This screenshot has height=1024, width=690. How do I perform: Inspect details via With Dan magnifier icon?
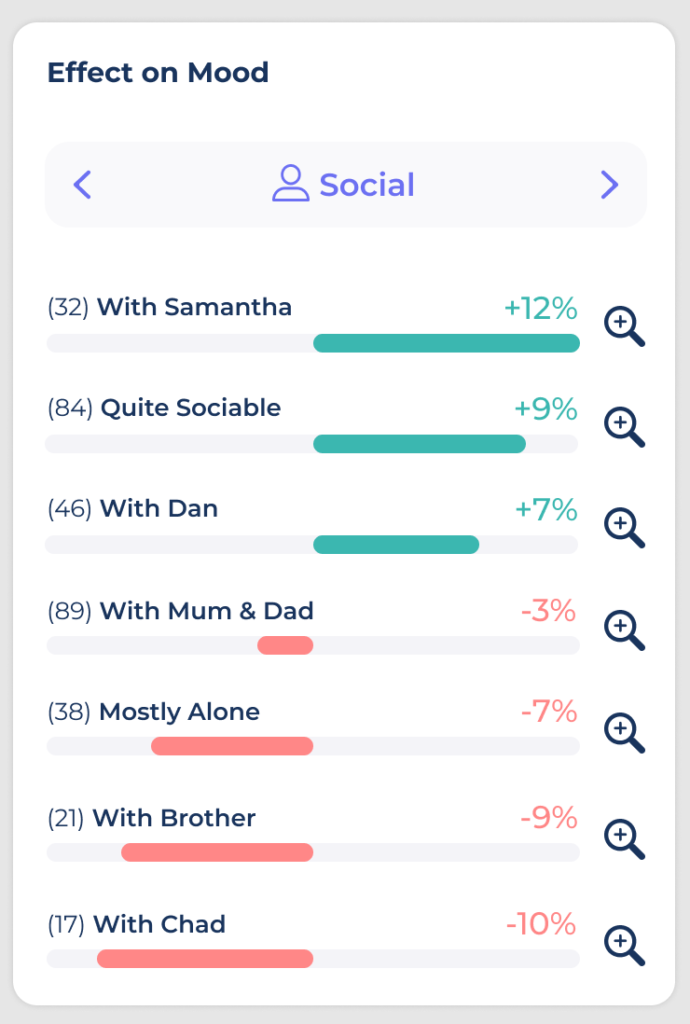click(623, 529)
